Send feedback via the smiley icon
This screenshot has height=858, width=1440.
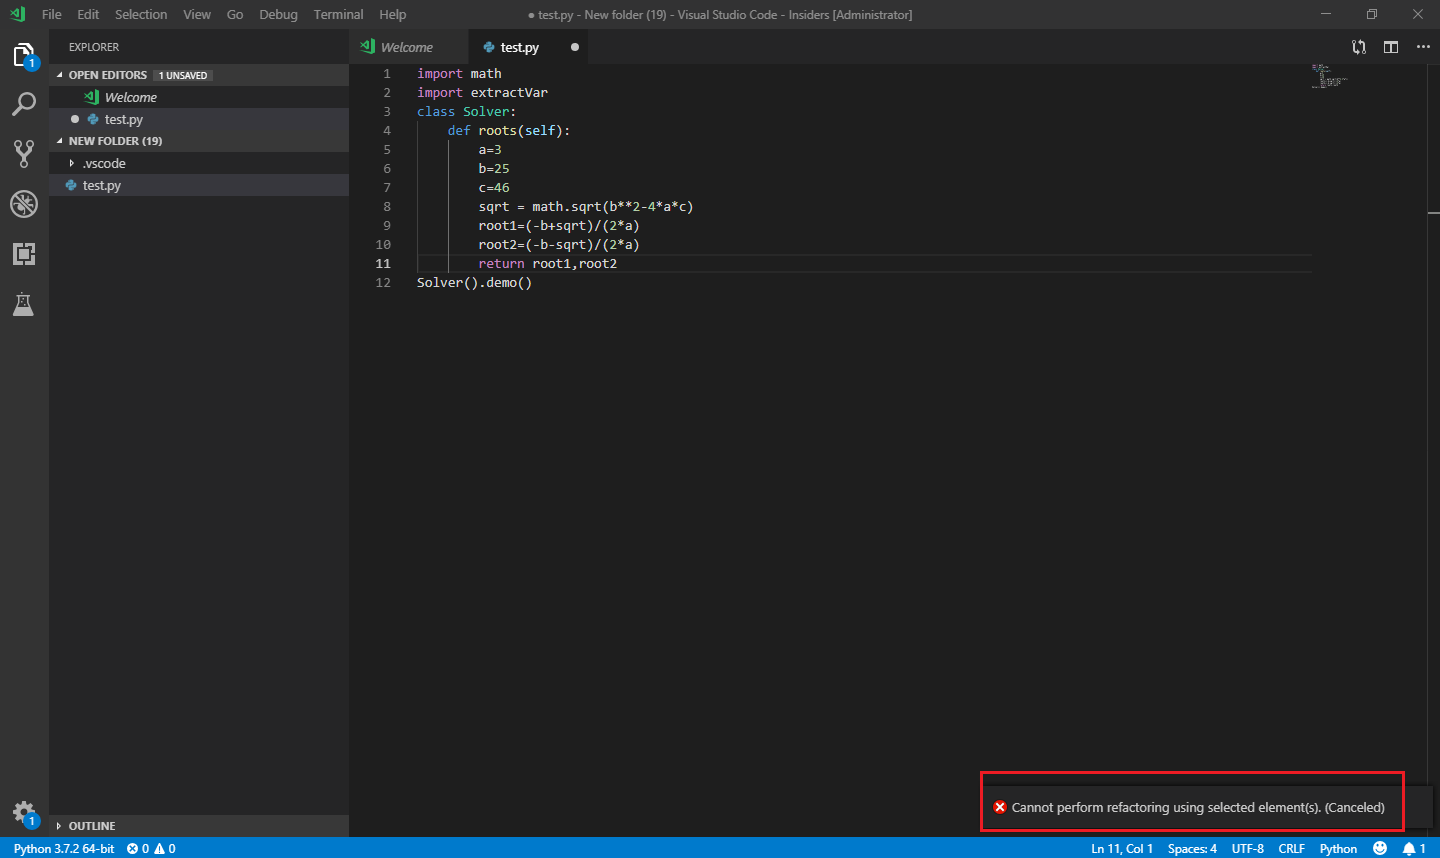coord(1380,848)
